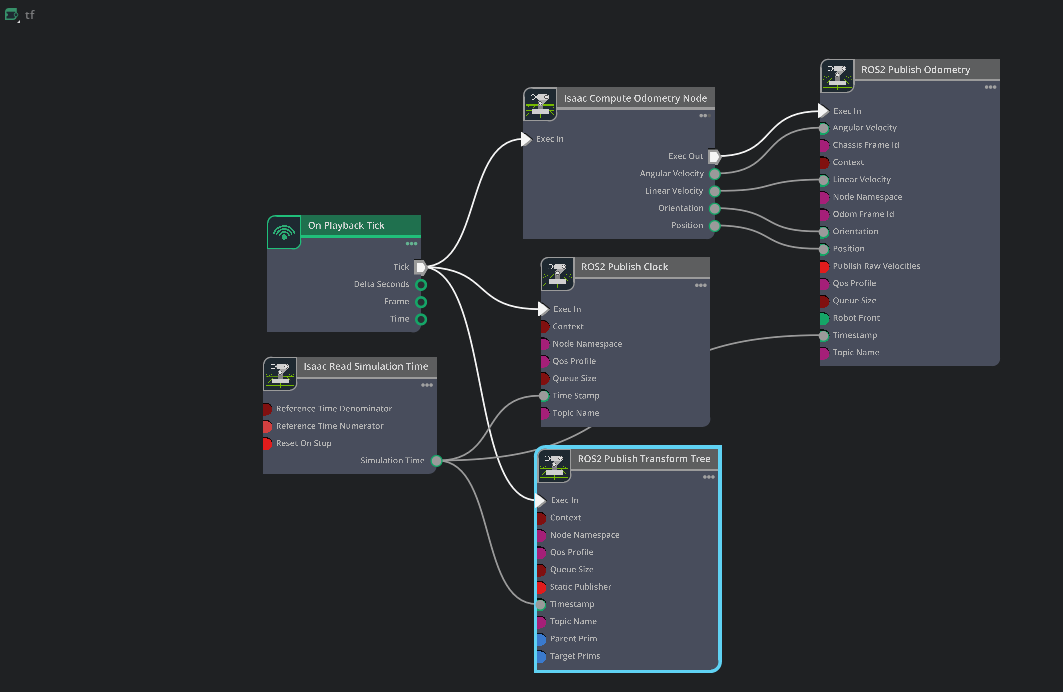
Task: Expand ROS2 Publish Transform Tree three-dot menu
Action: (708, 477)
